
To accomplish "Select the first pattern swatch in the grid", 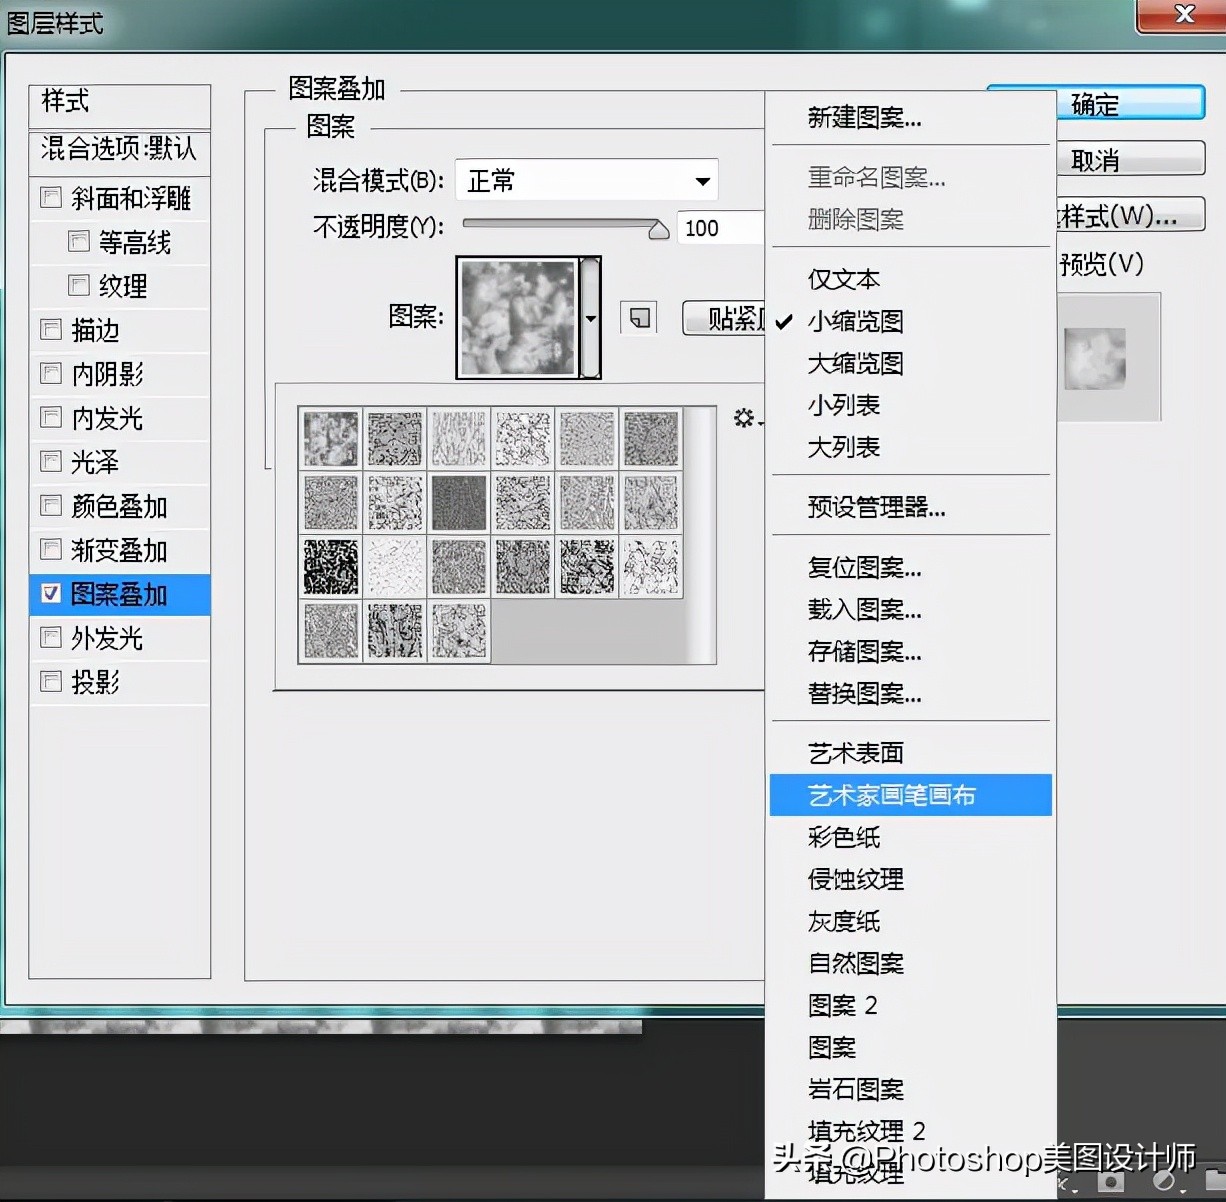I will 330,438.
